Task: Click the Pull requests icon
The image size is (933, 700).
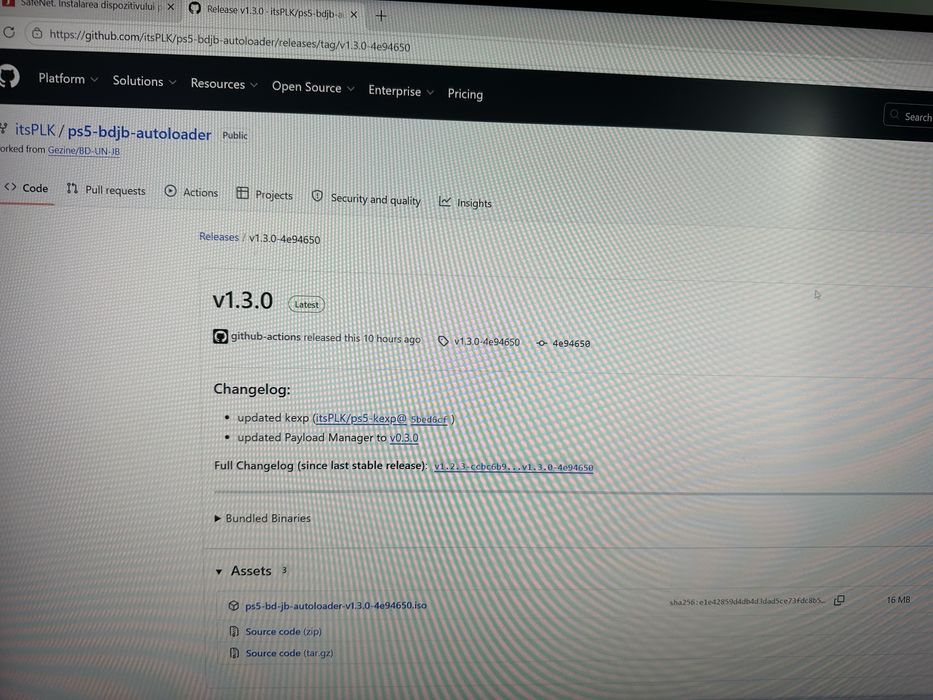Action: point(72,189)
